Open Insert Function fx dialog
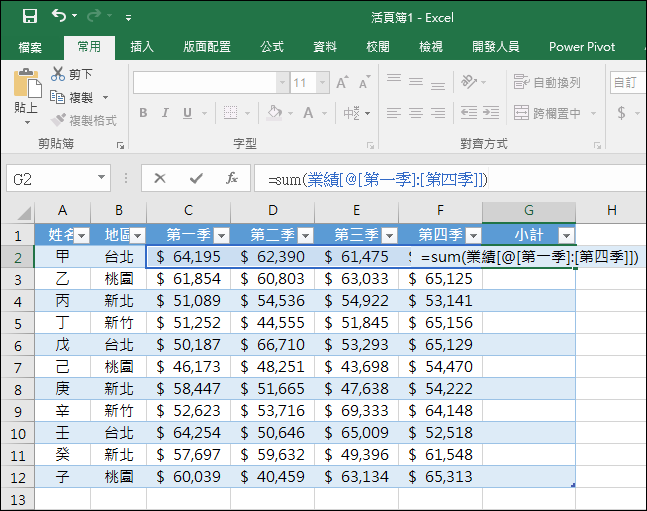 pyautogui.click(x=231, y=178)
